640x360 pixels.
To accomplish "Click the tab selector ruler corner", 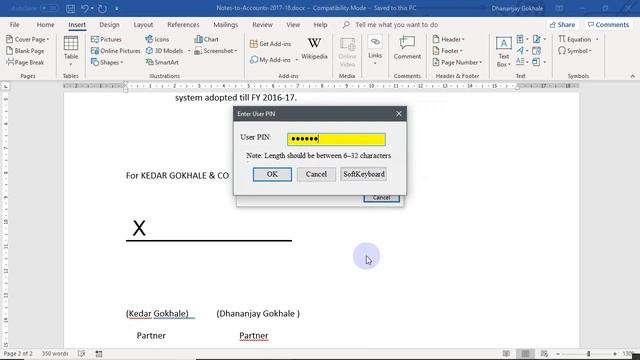I will pyautogui.click(x=6, y=86).
